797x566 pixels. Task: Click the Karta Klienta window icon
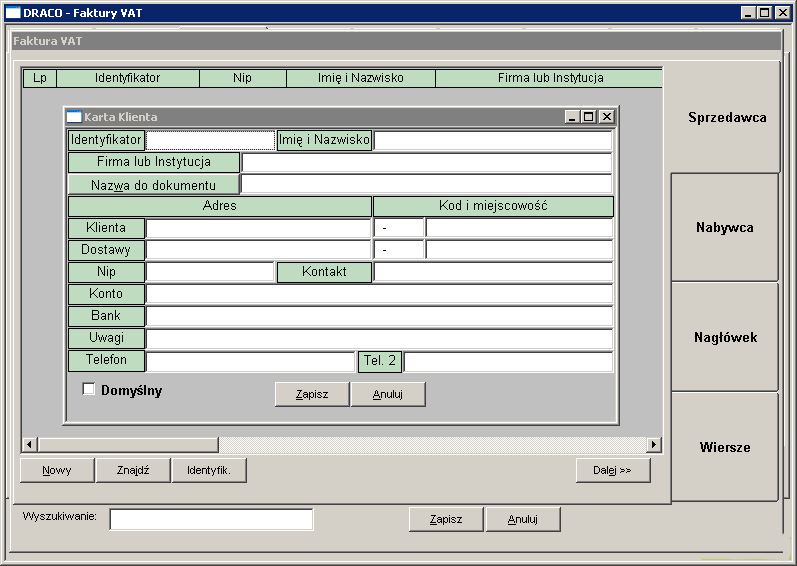74,117
